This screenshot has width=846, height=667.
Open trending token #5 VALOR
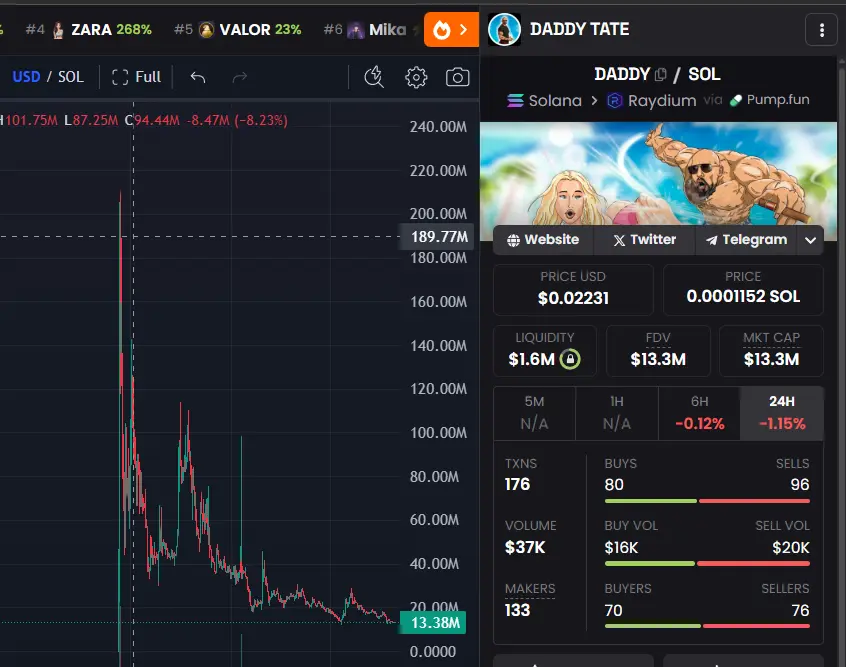[237, 30]
